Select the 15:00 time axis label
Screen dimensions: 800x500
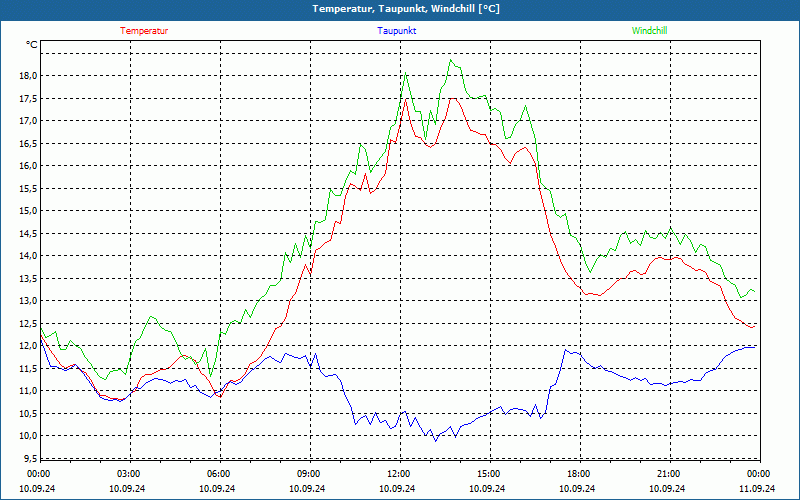click(488, 474)
